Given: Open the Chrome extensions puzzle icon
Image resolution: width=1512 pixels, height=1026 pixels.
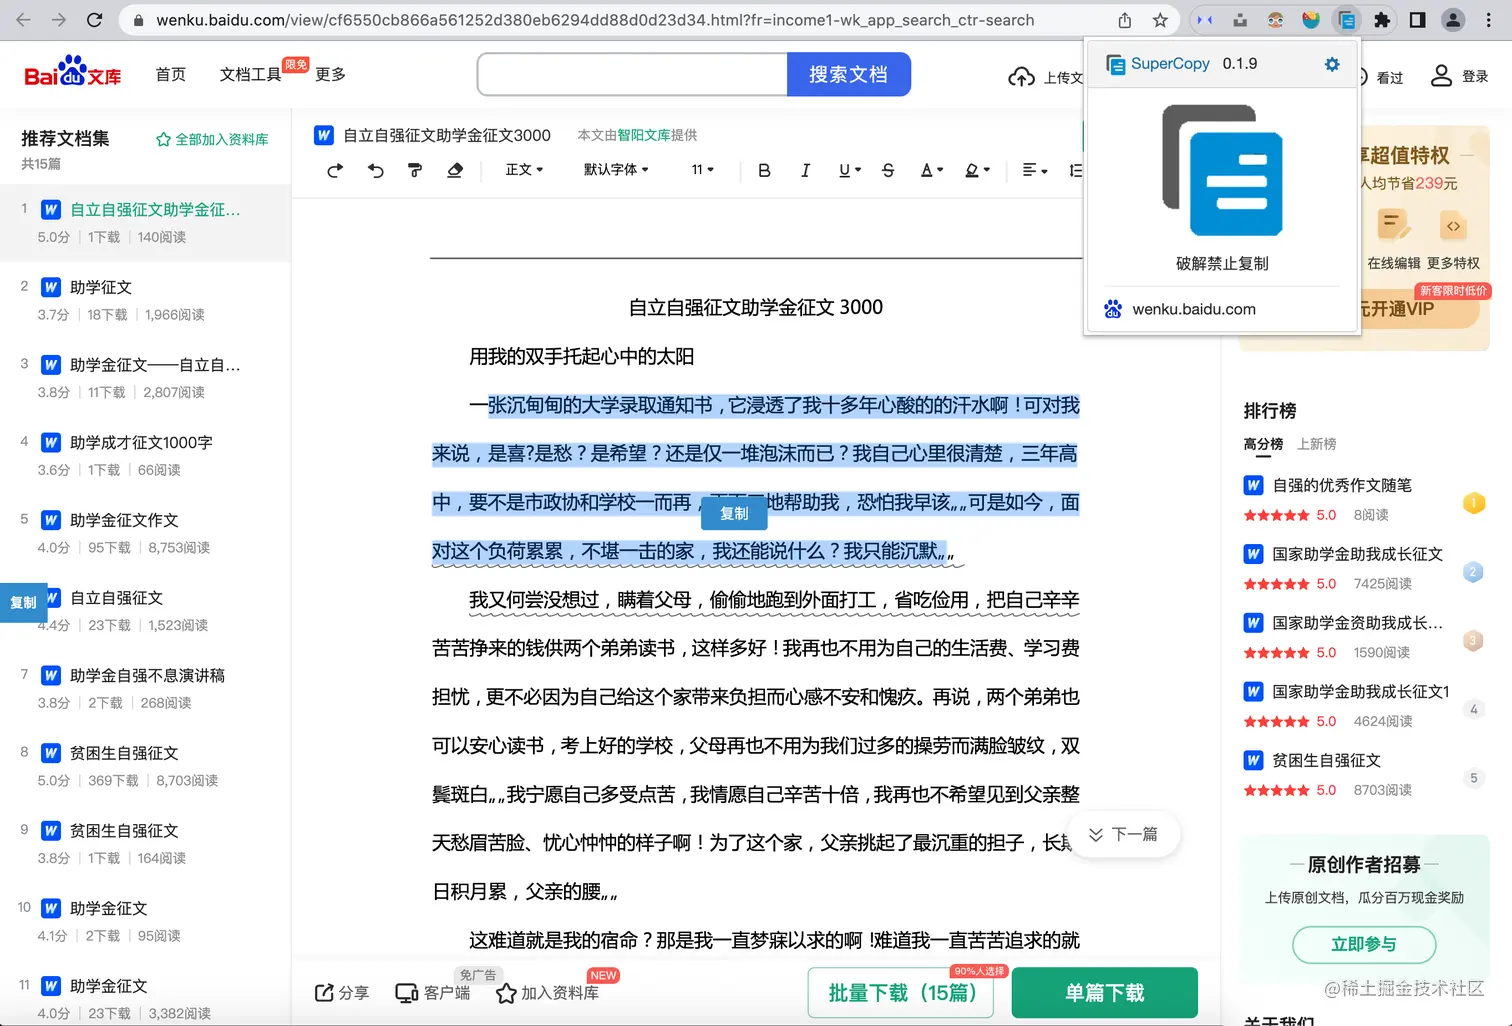Looking at the screenshot, I should 1382,20.
